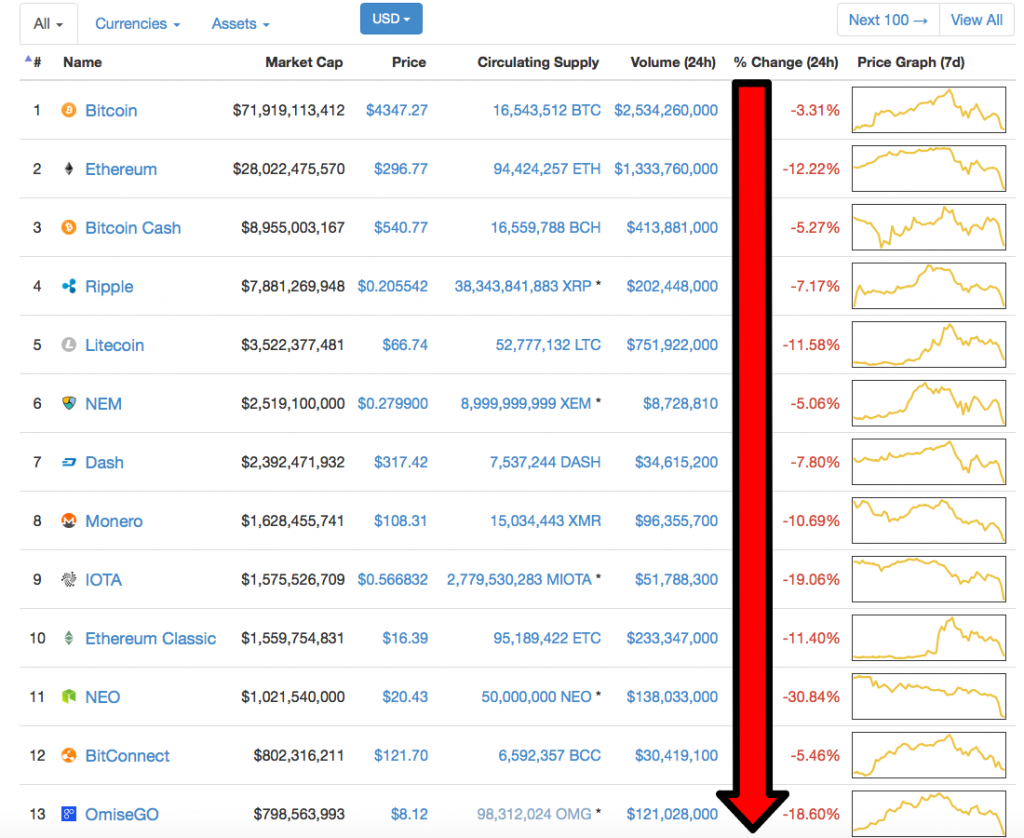Screen dimensions: 1024x838
Task: Open NEO's 7-day price graph
Action: click(929, 696)
